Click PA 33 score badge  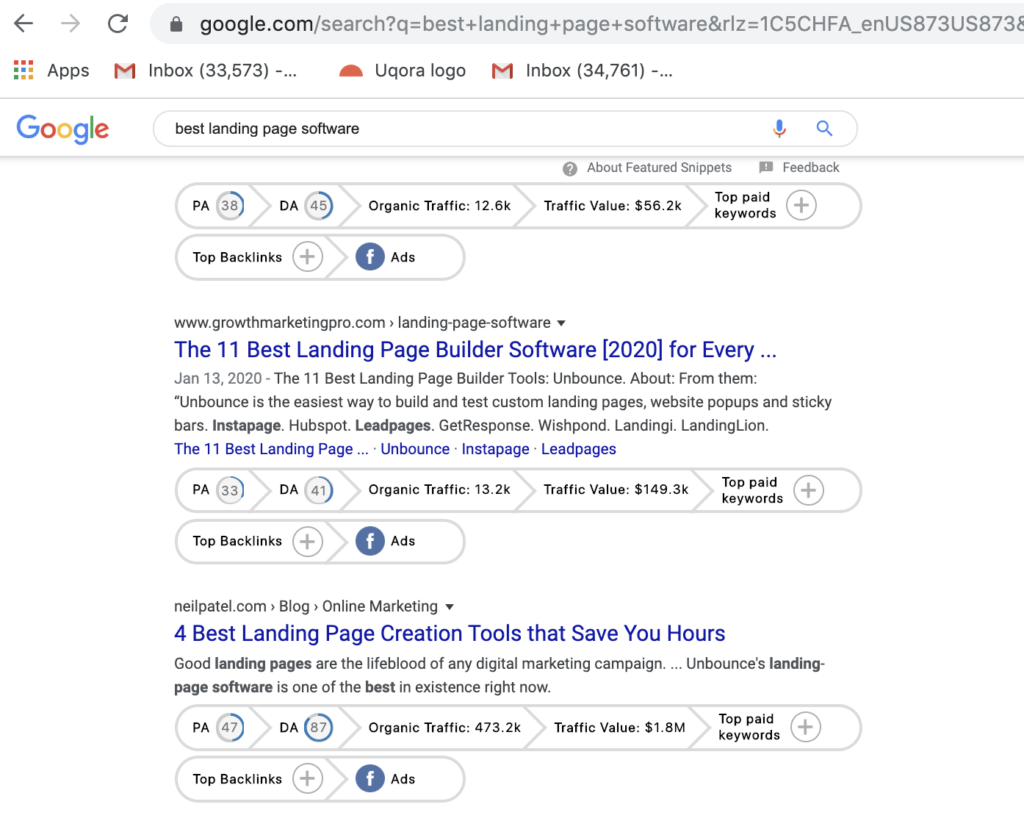pyautogui.click(x=230, y=490)
